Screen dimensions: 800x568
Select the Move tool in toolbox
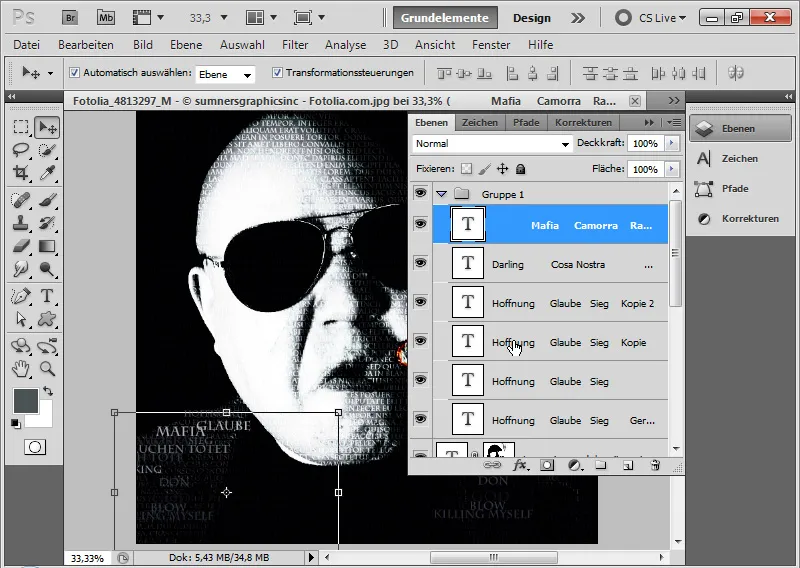click(x=47, y=127)
